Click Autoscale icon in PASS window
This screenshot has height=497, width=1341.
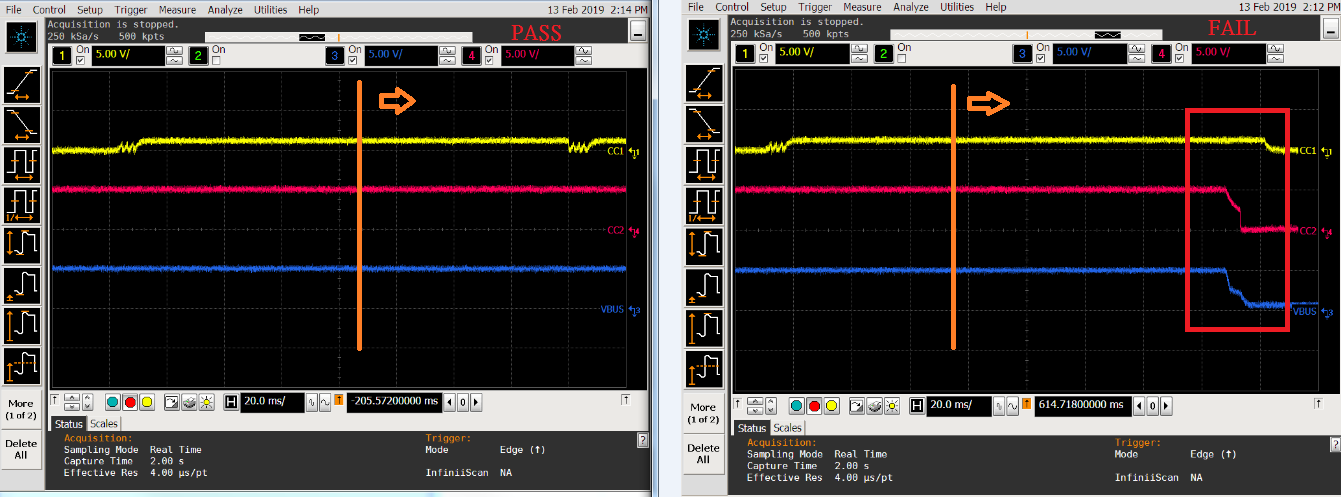point(171,402)
